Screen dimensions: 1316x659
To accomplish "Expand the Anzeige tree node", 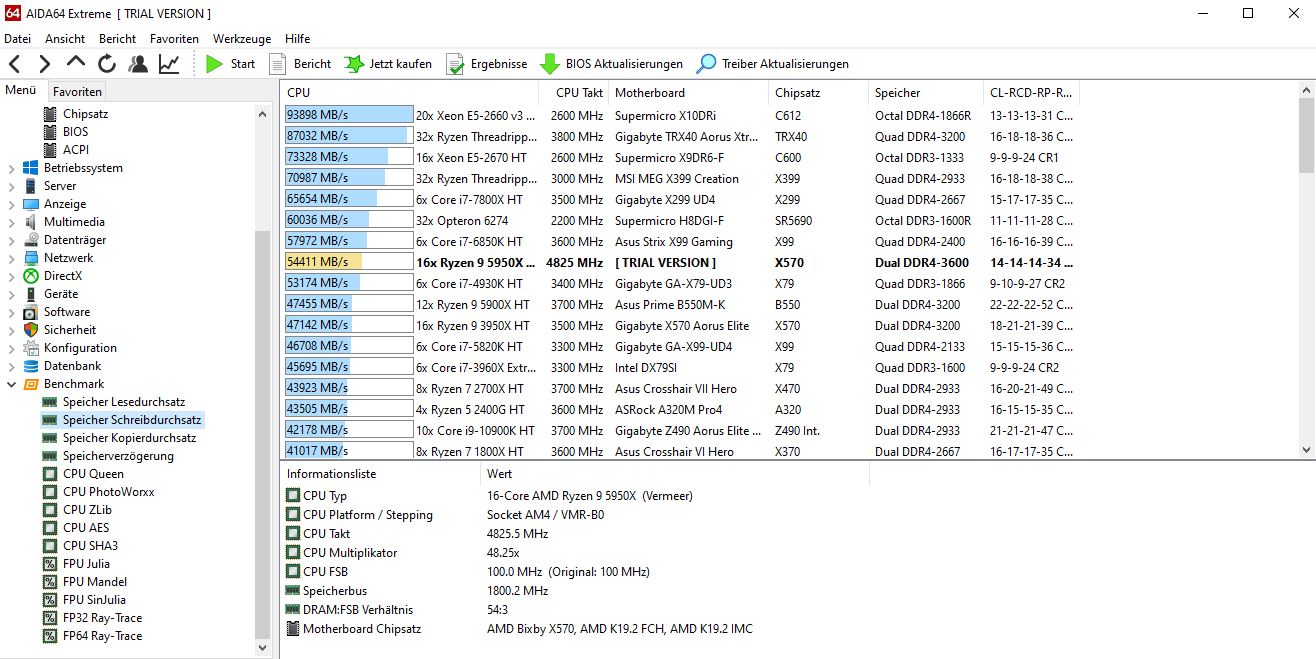I will [x=12, y=204].
